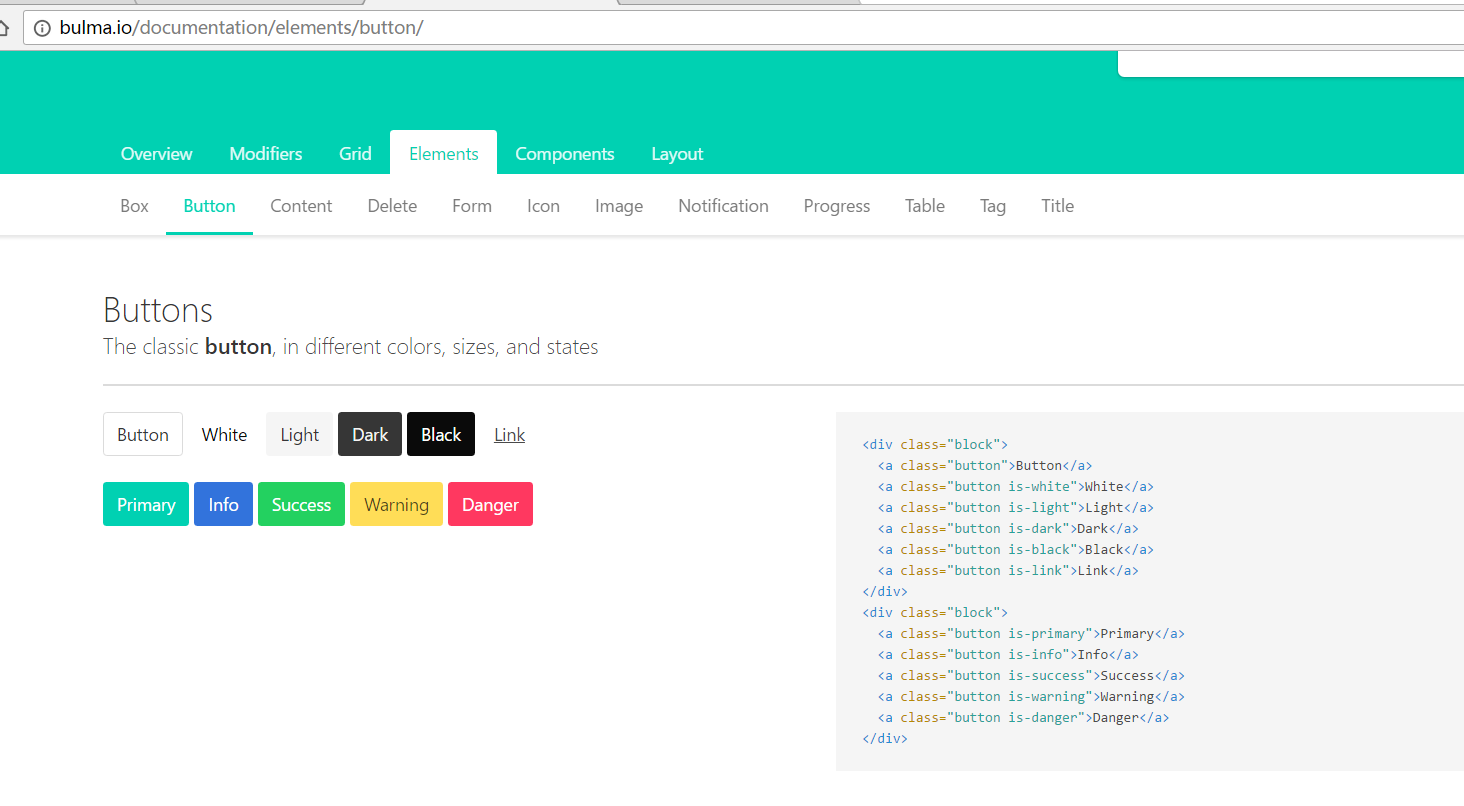Click the yellow Warning button
Viewport: 1464px width, 806px height.
pos(396,504)
